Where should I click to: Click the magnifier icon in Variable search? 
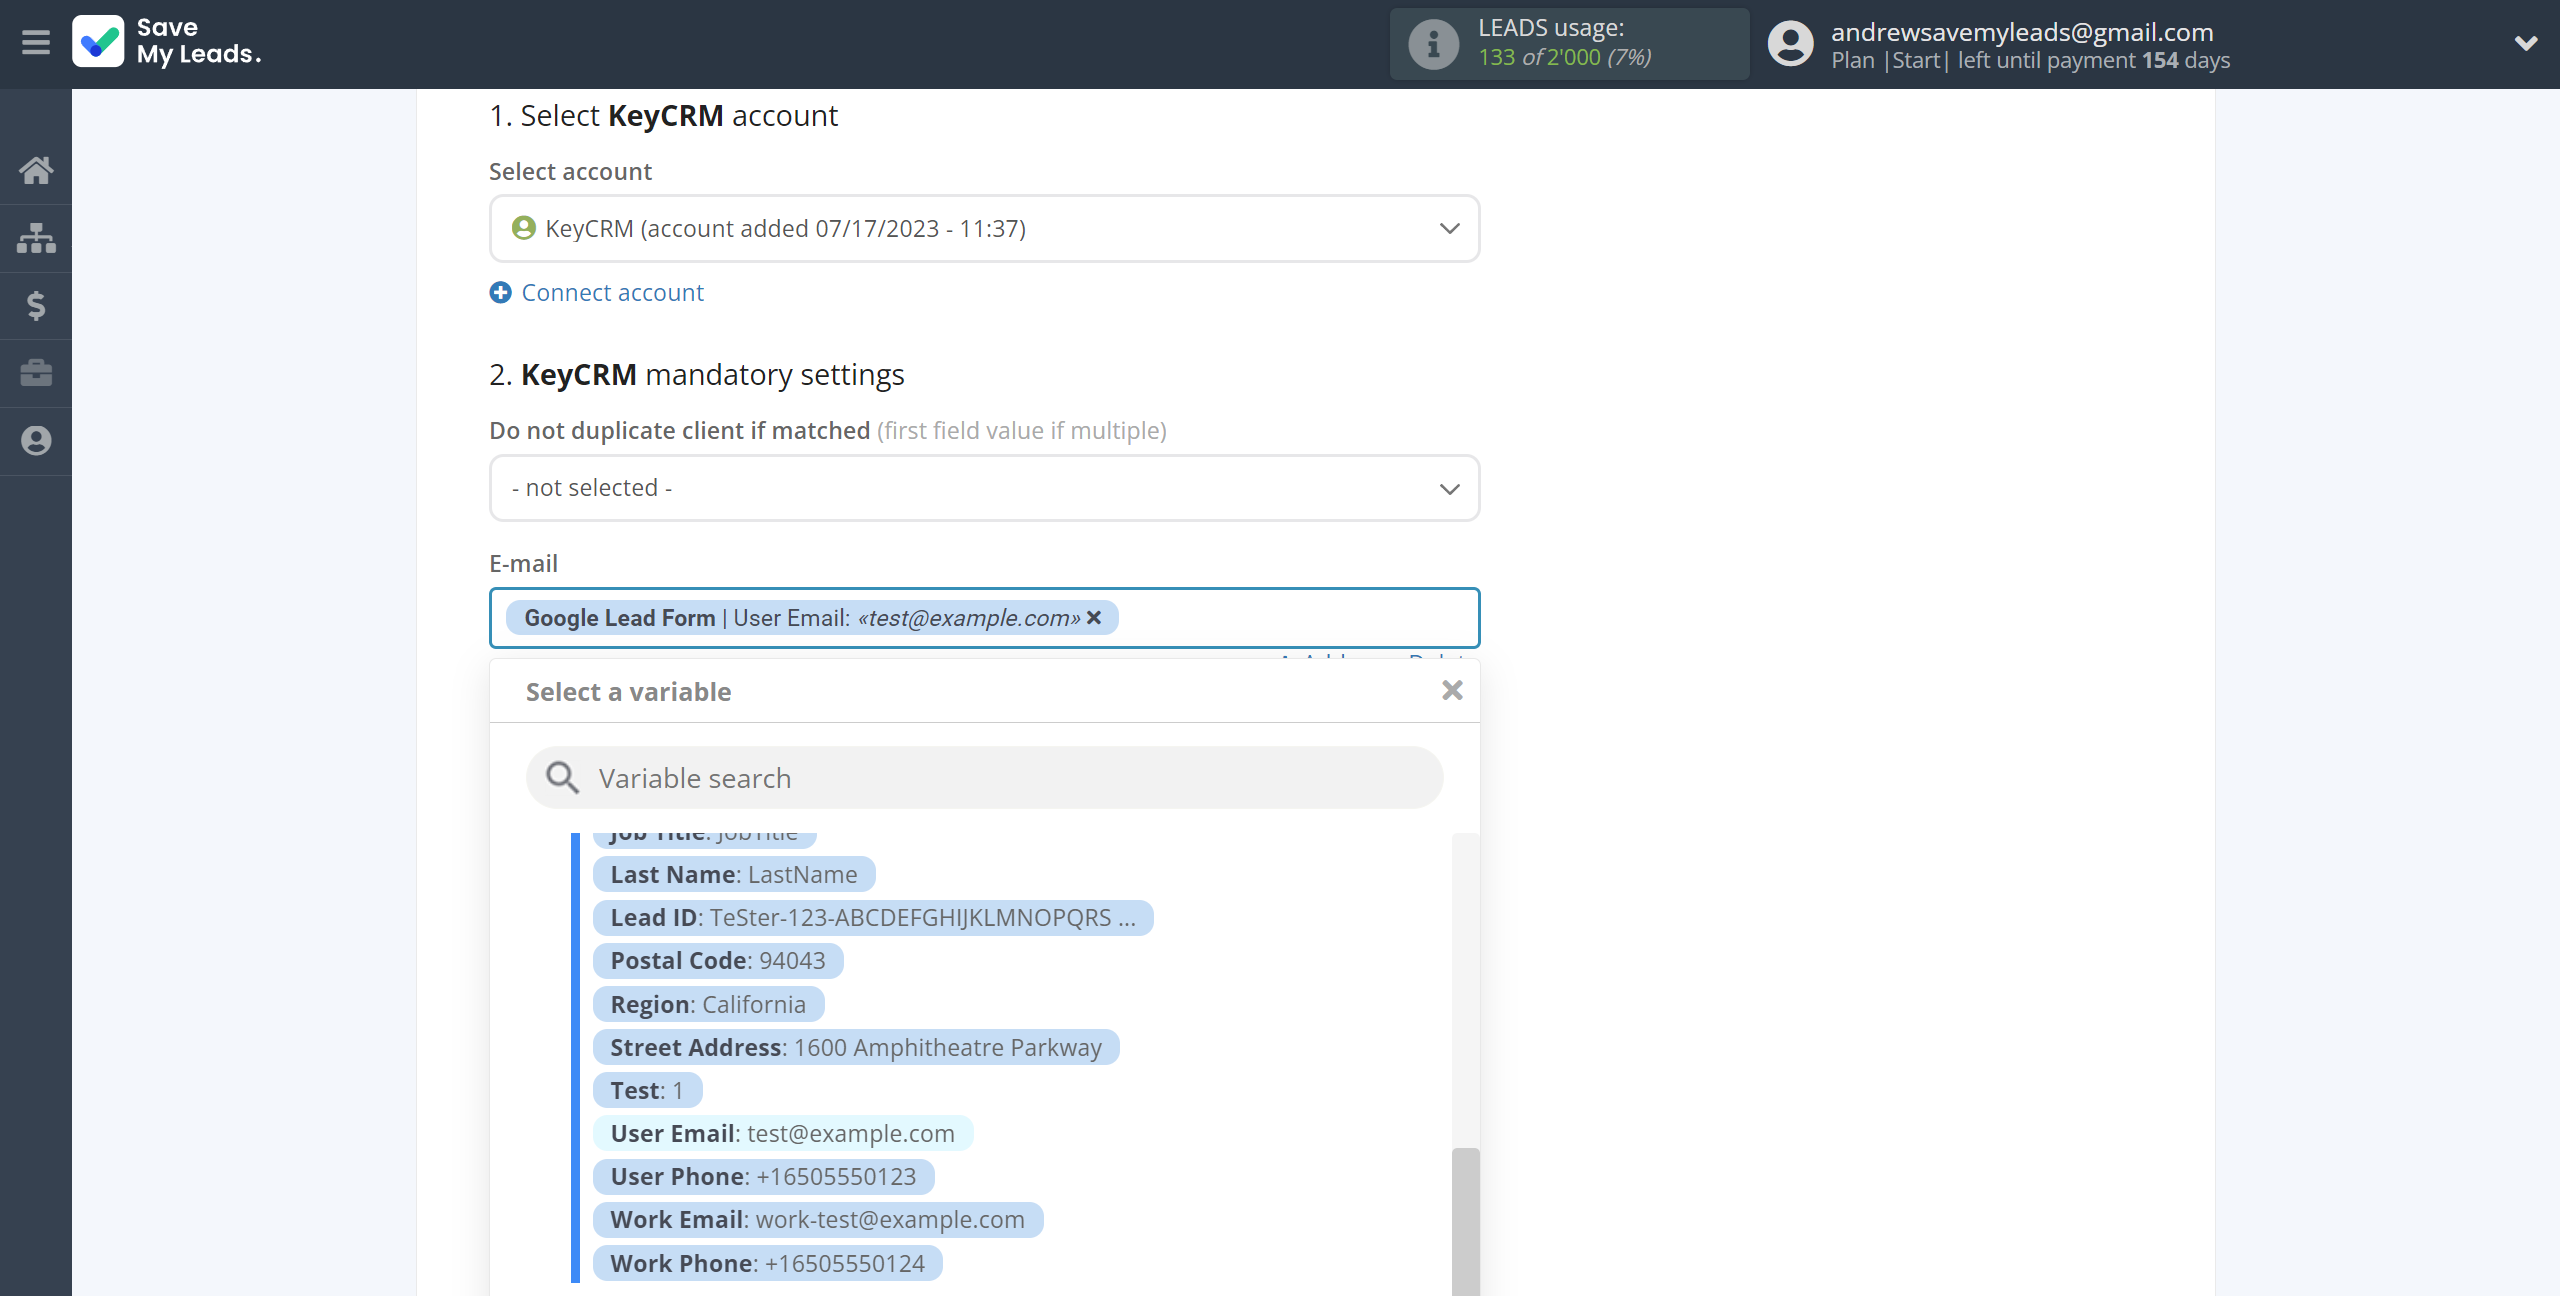click(x=562, y=778)
